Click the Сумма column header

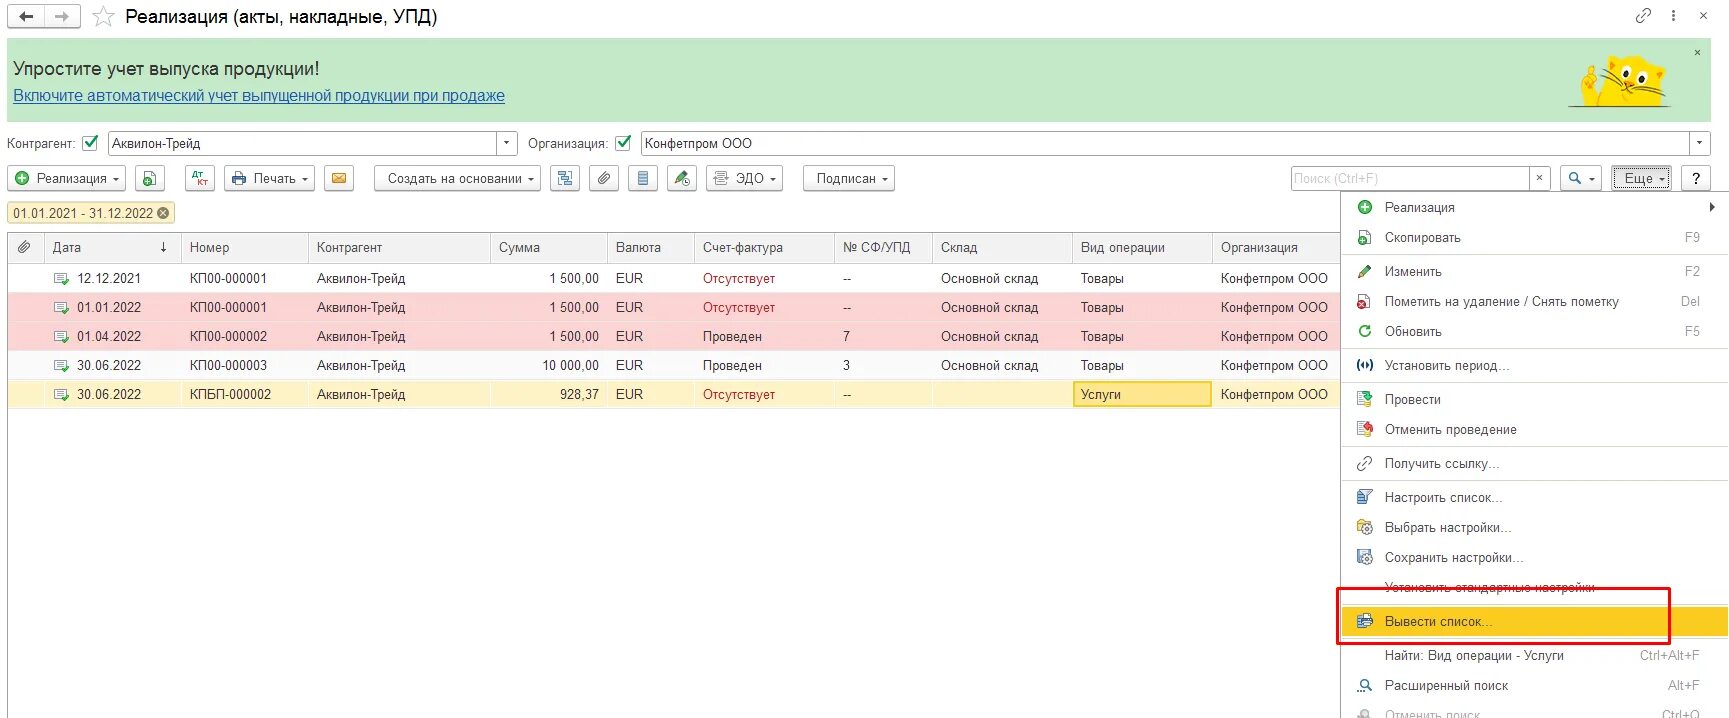pos(548,247)
